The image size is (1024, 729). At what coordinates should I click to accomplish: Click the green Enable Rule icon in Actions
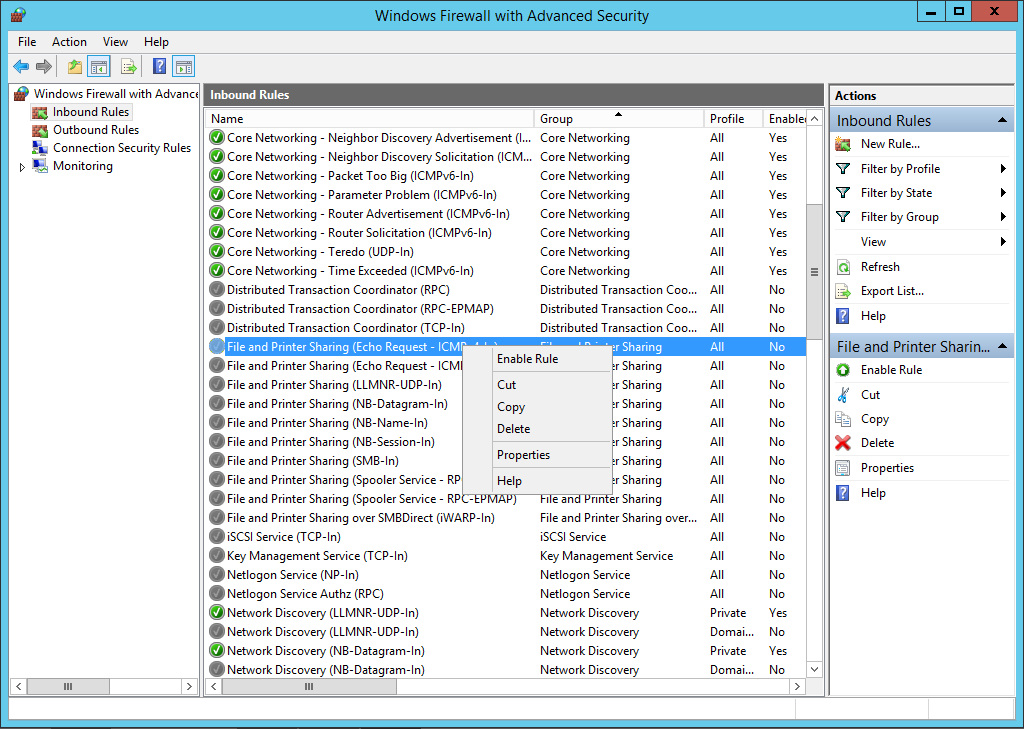click(843, 370)
